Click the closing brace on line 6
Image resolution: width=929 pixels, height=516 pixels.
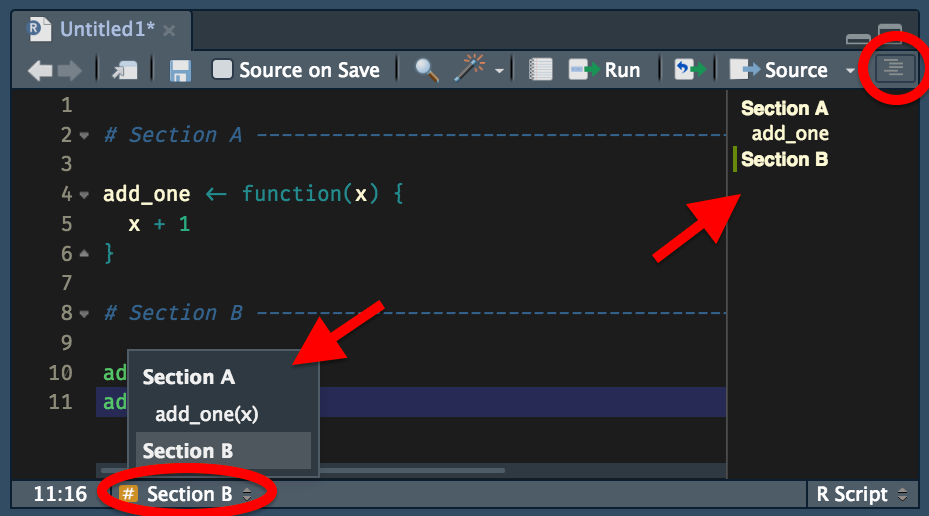coord(109,254)
